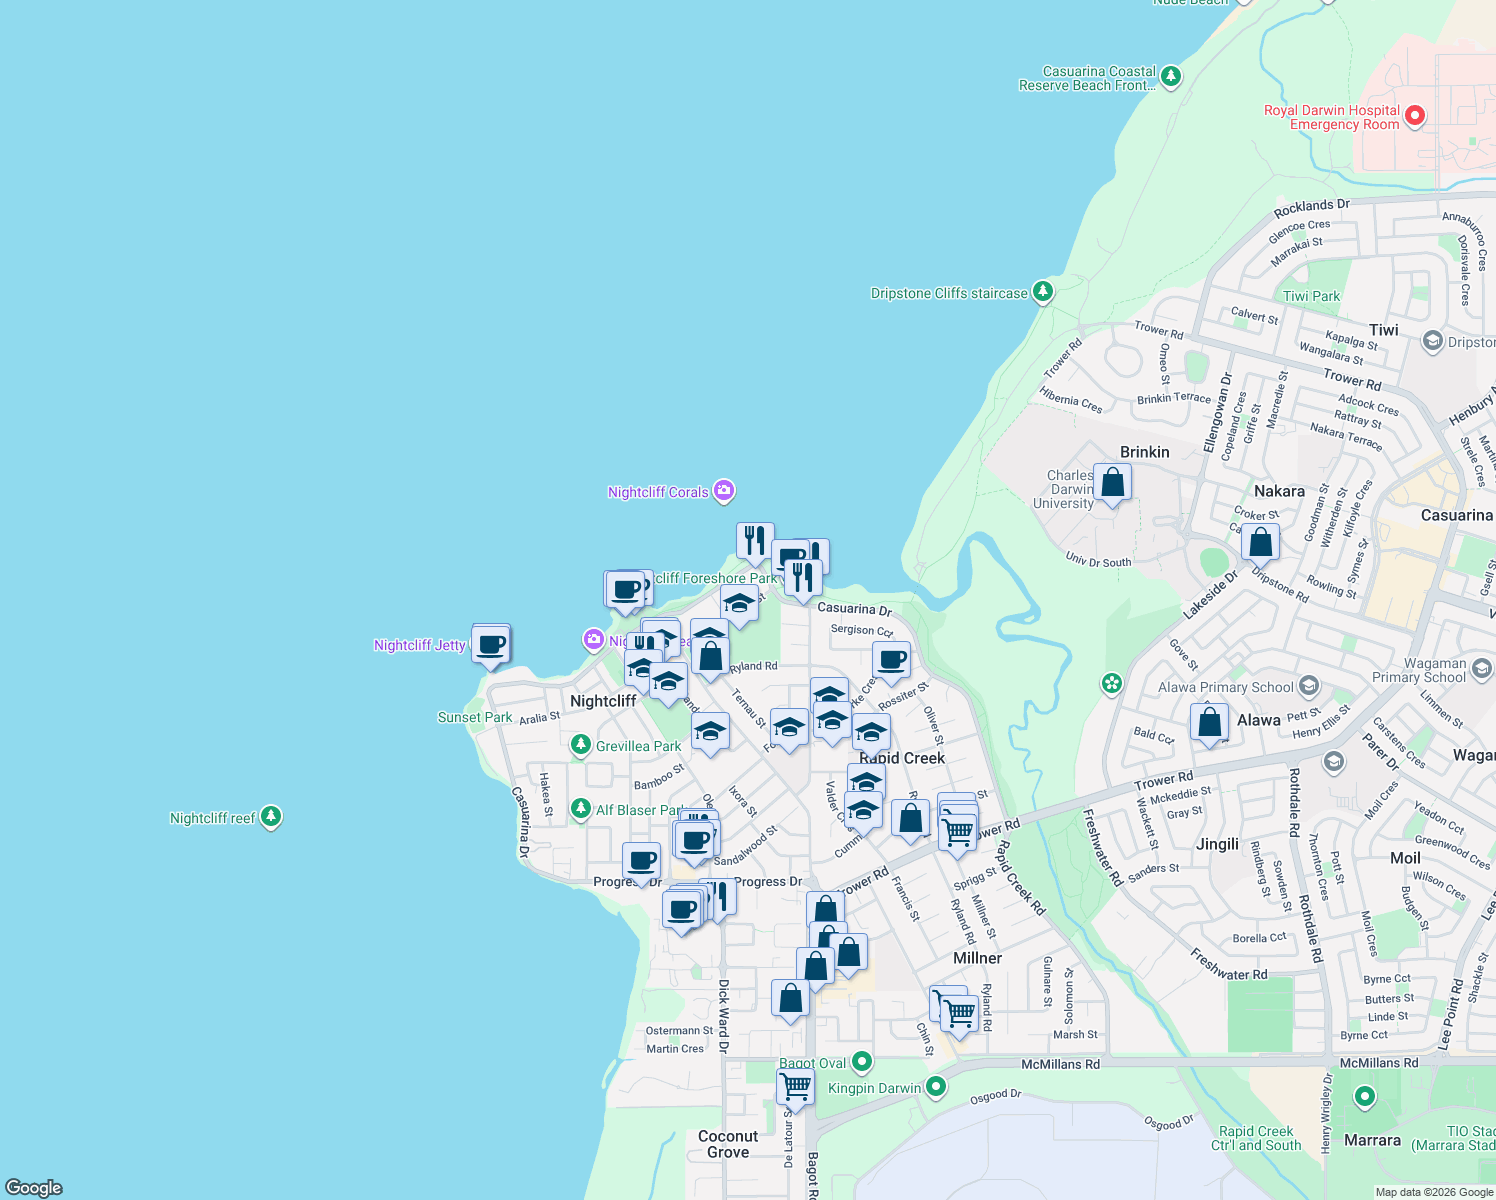Click the Coconut Grove suburb label
The width and height of the screenshot is (1496, 1200).
point(728,1144)
